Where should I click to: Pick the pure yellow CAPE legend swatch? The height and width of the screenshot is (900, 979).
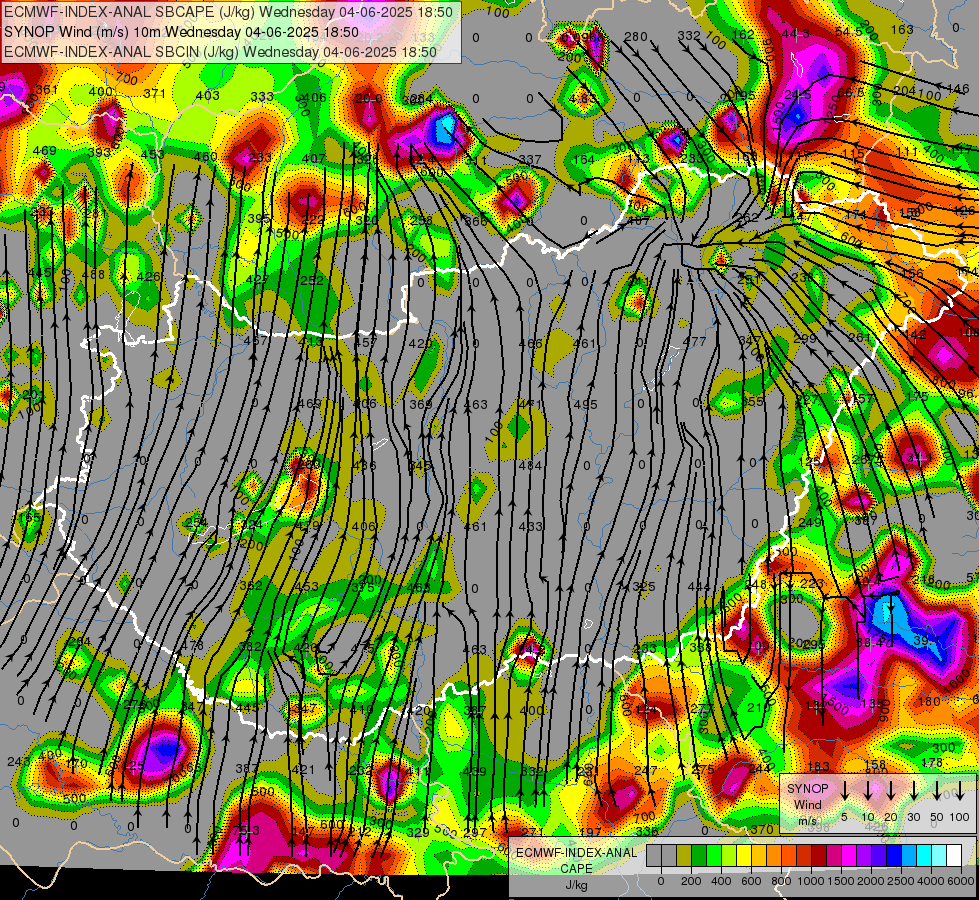744,856
